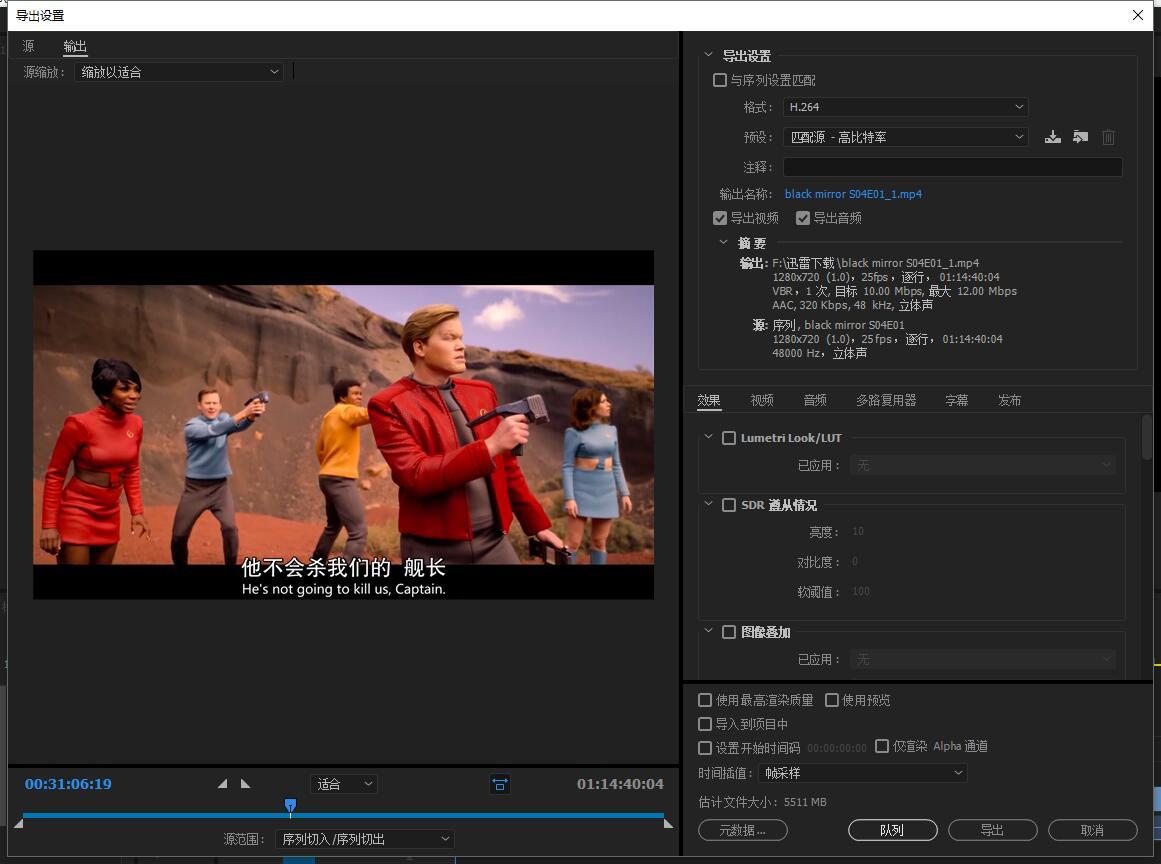Open the 时间插值 dropdown showing 帧采样
1161x864 pixels.
pyautogui.click(x=862, y=772)
